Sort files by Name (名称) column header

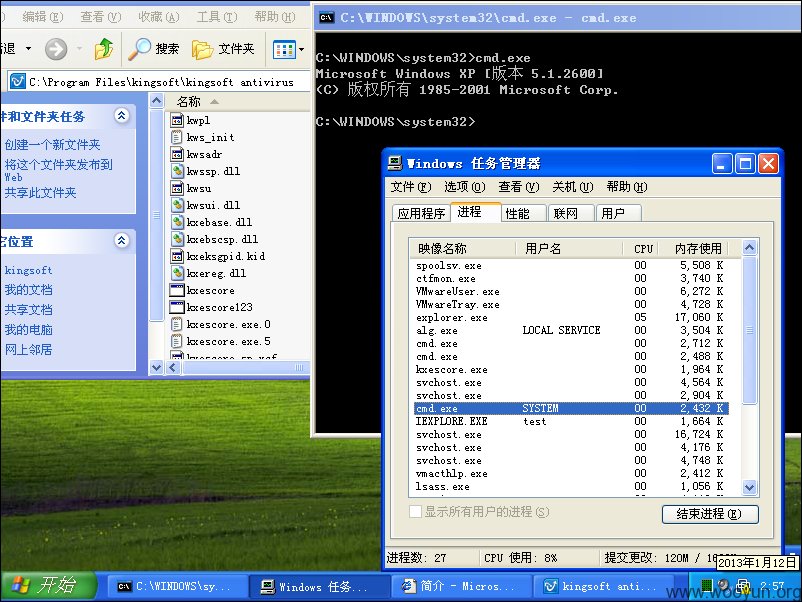[x=238, y=101]
